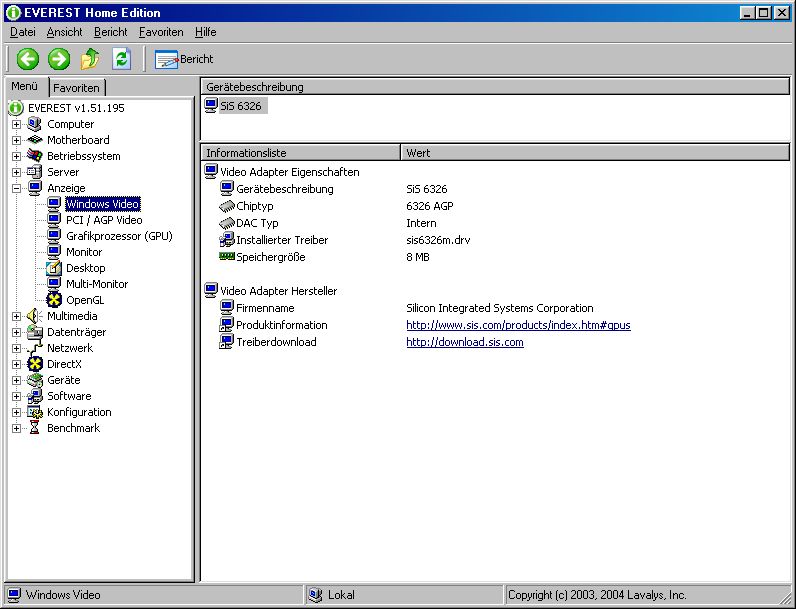Open the Ansicht menu

click(x=64, y=32)
